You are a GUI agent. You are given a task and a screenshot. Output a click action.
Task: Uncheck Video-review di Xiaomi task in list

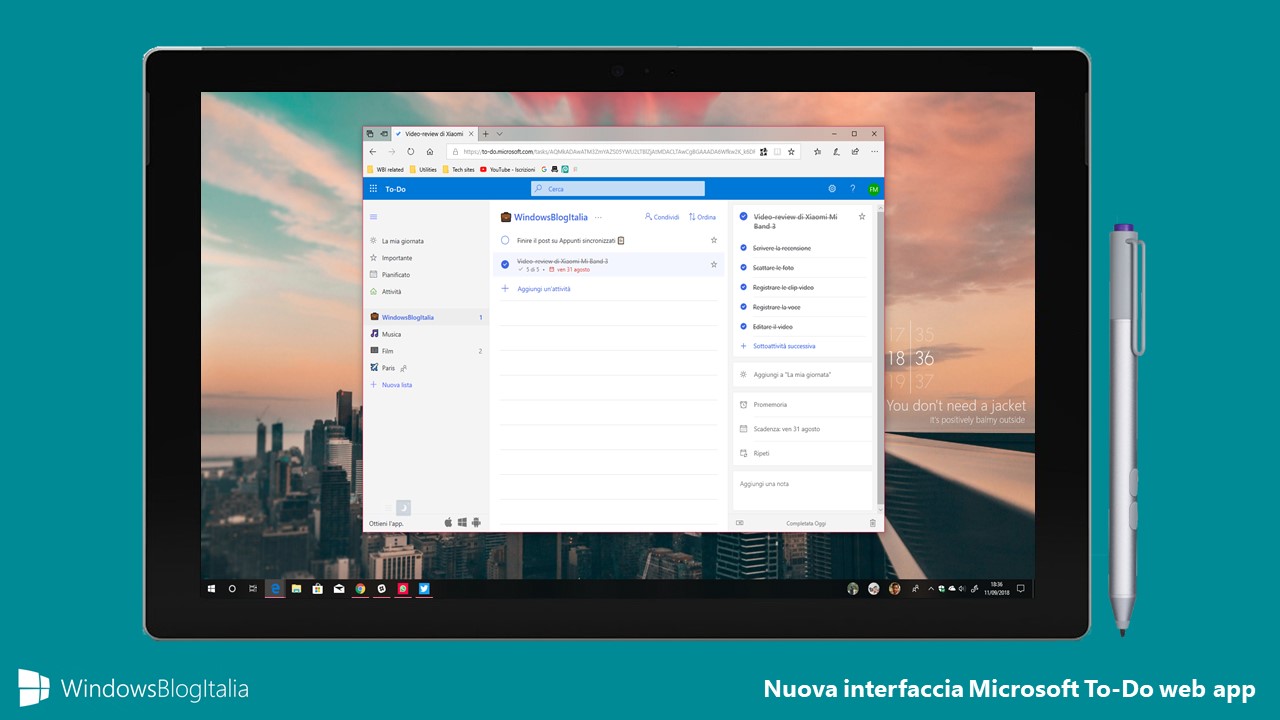point(505,265)
